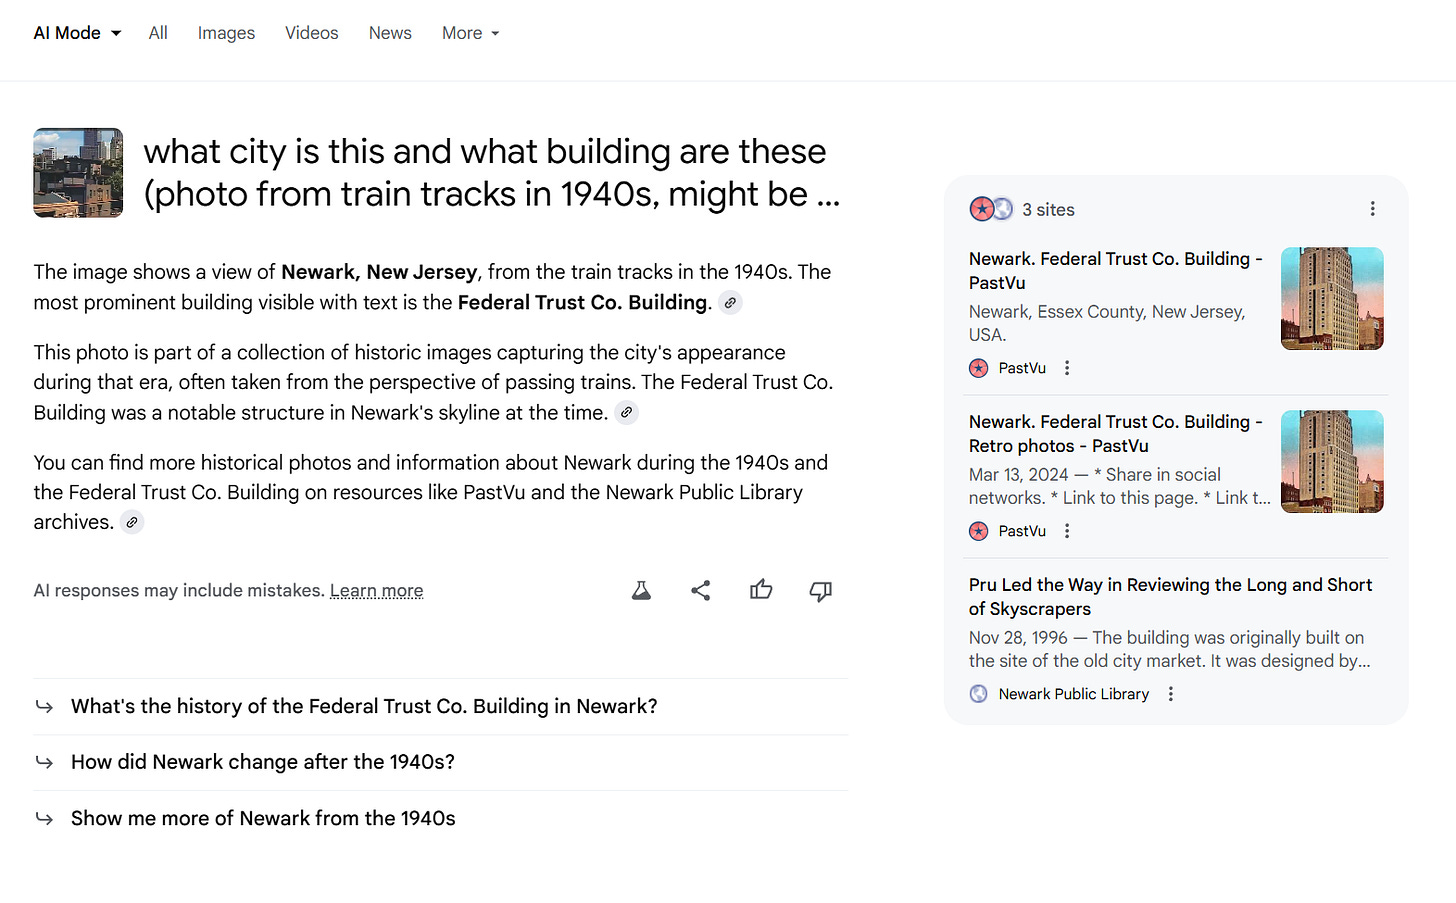Open first PastVu result building thumbnail
This screenshot has width=1456, height=903.
[1332, 298]
